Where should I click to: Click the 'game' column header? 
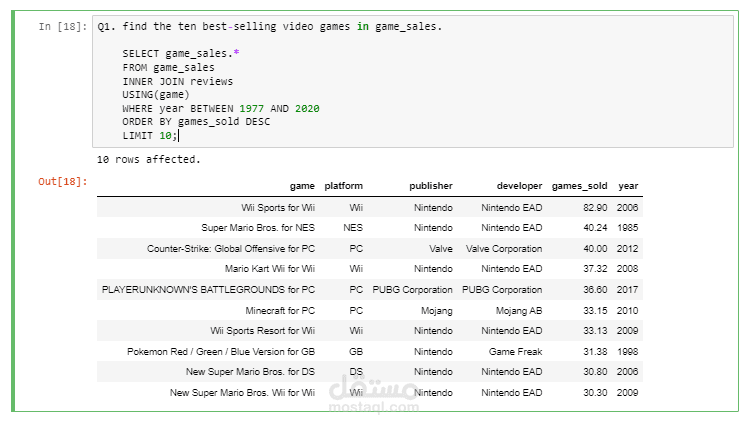click(302, 186)
